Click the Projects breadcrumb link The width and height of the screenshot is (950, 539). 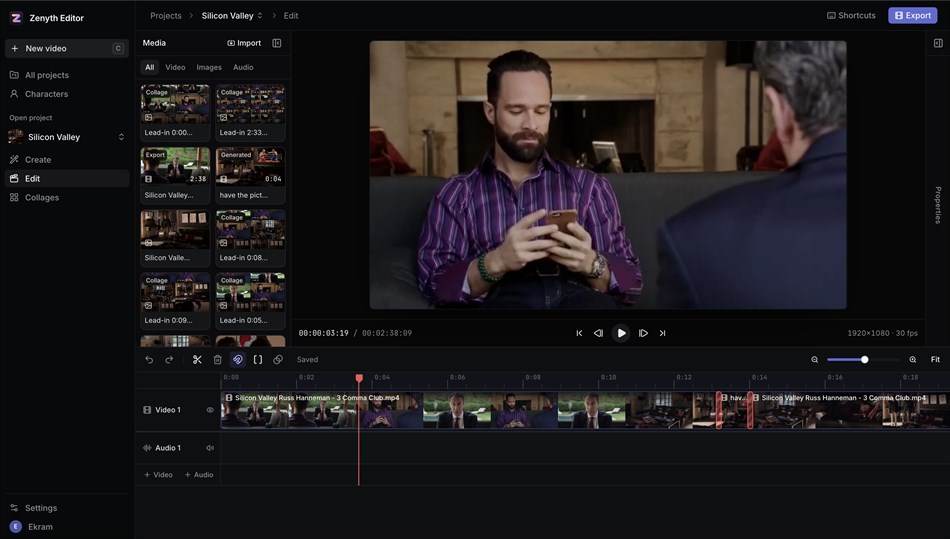(165, 16)
